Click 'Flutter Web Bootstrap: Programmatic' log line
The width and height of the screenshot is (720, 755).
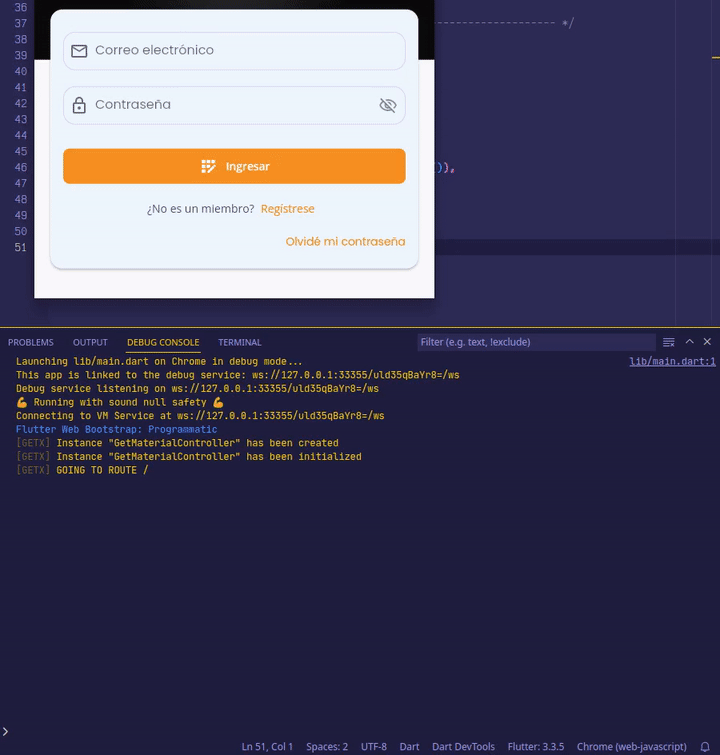pos(117,430)
